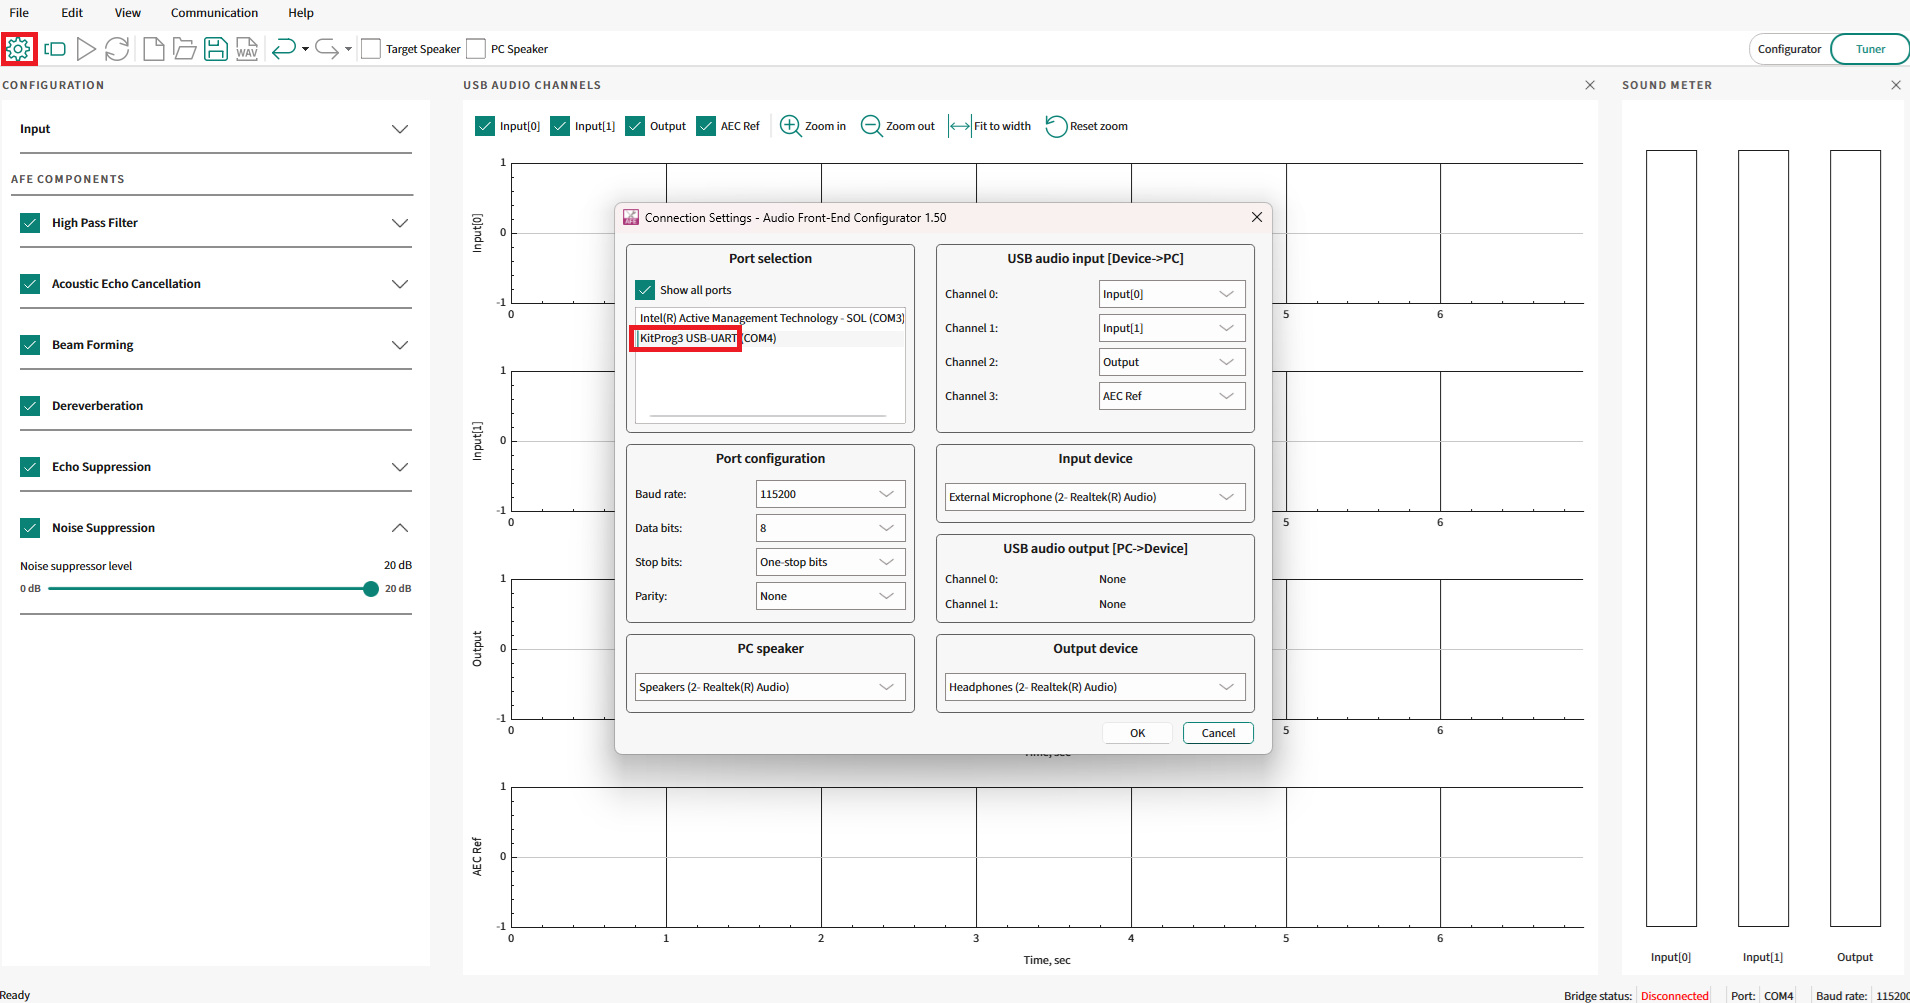Cancel the Connection Settings dialog

click(x=1218, y=733)
